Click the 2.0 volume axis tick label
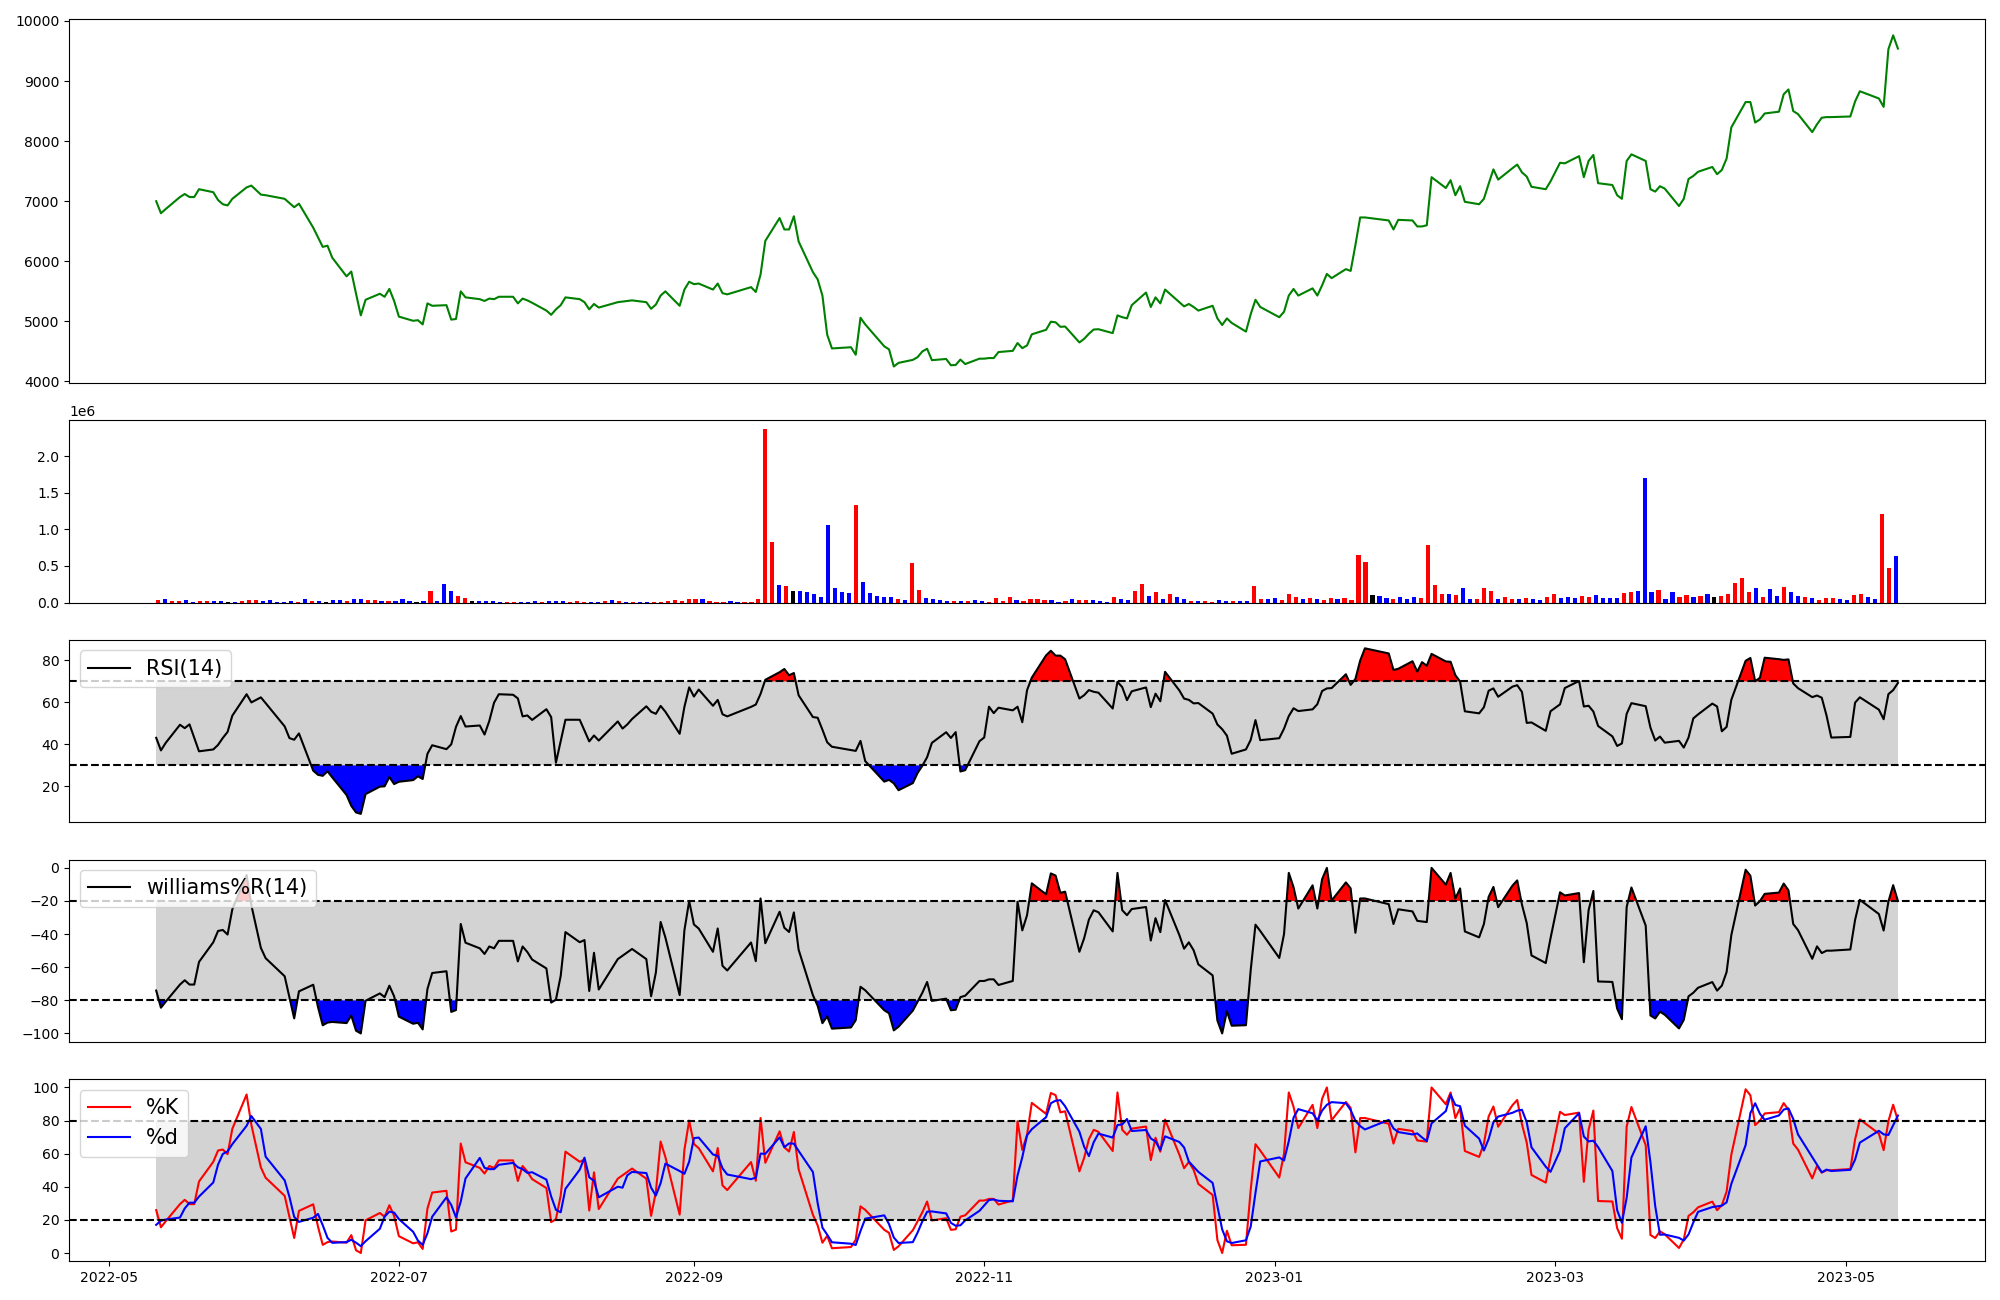Viewport: 2000px width, 1300px height. coord(48,457)
